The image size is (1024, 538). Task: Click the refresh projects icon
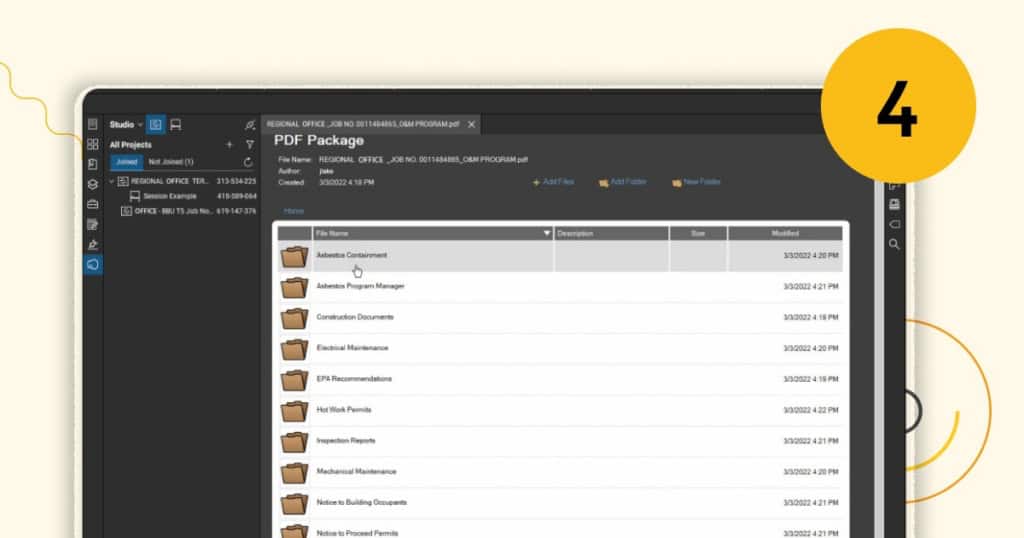[248, 161]
